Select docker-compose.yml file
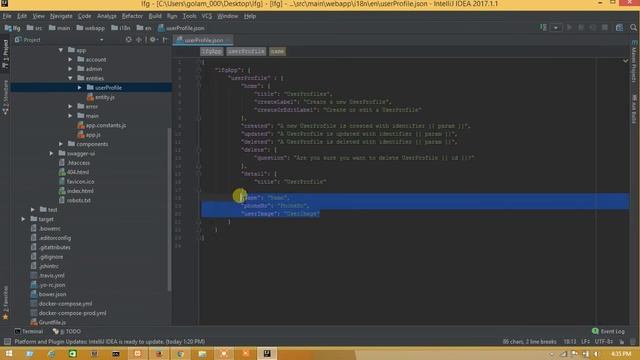Viewport: 640px width, 360px height. 61,304
